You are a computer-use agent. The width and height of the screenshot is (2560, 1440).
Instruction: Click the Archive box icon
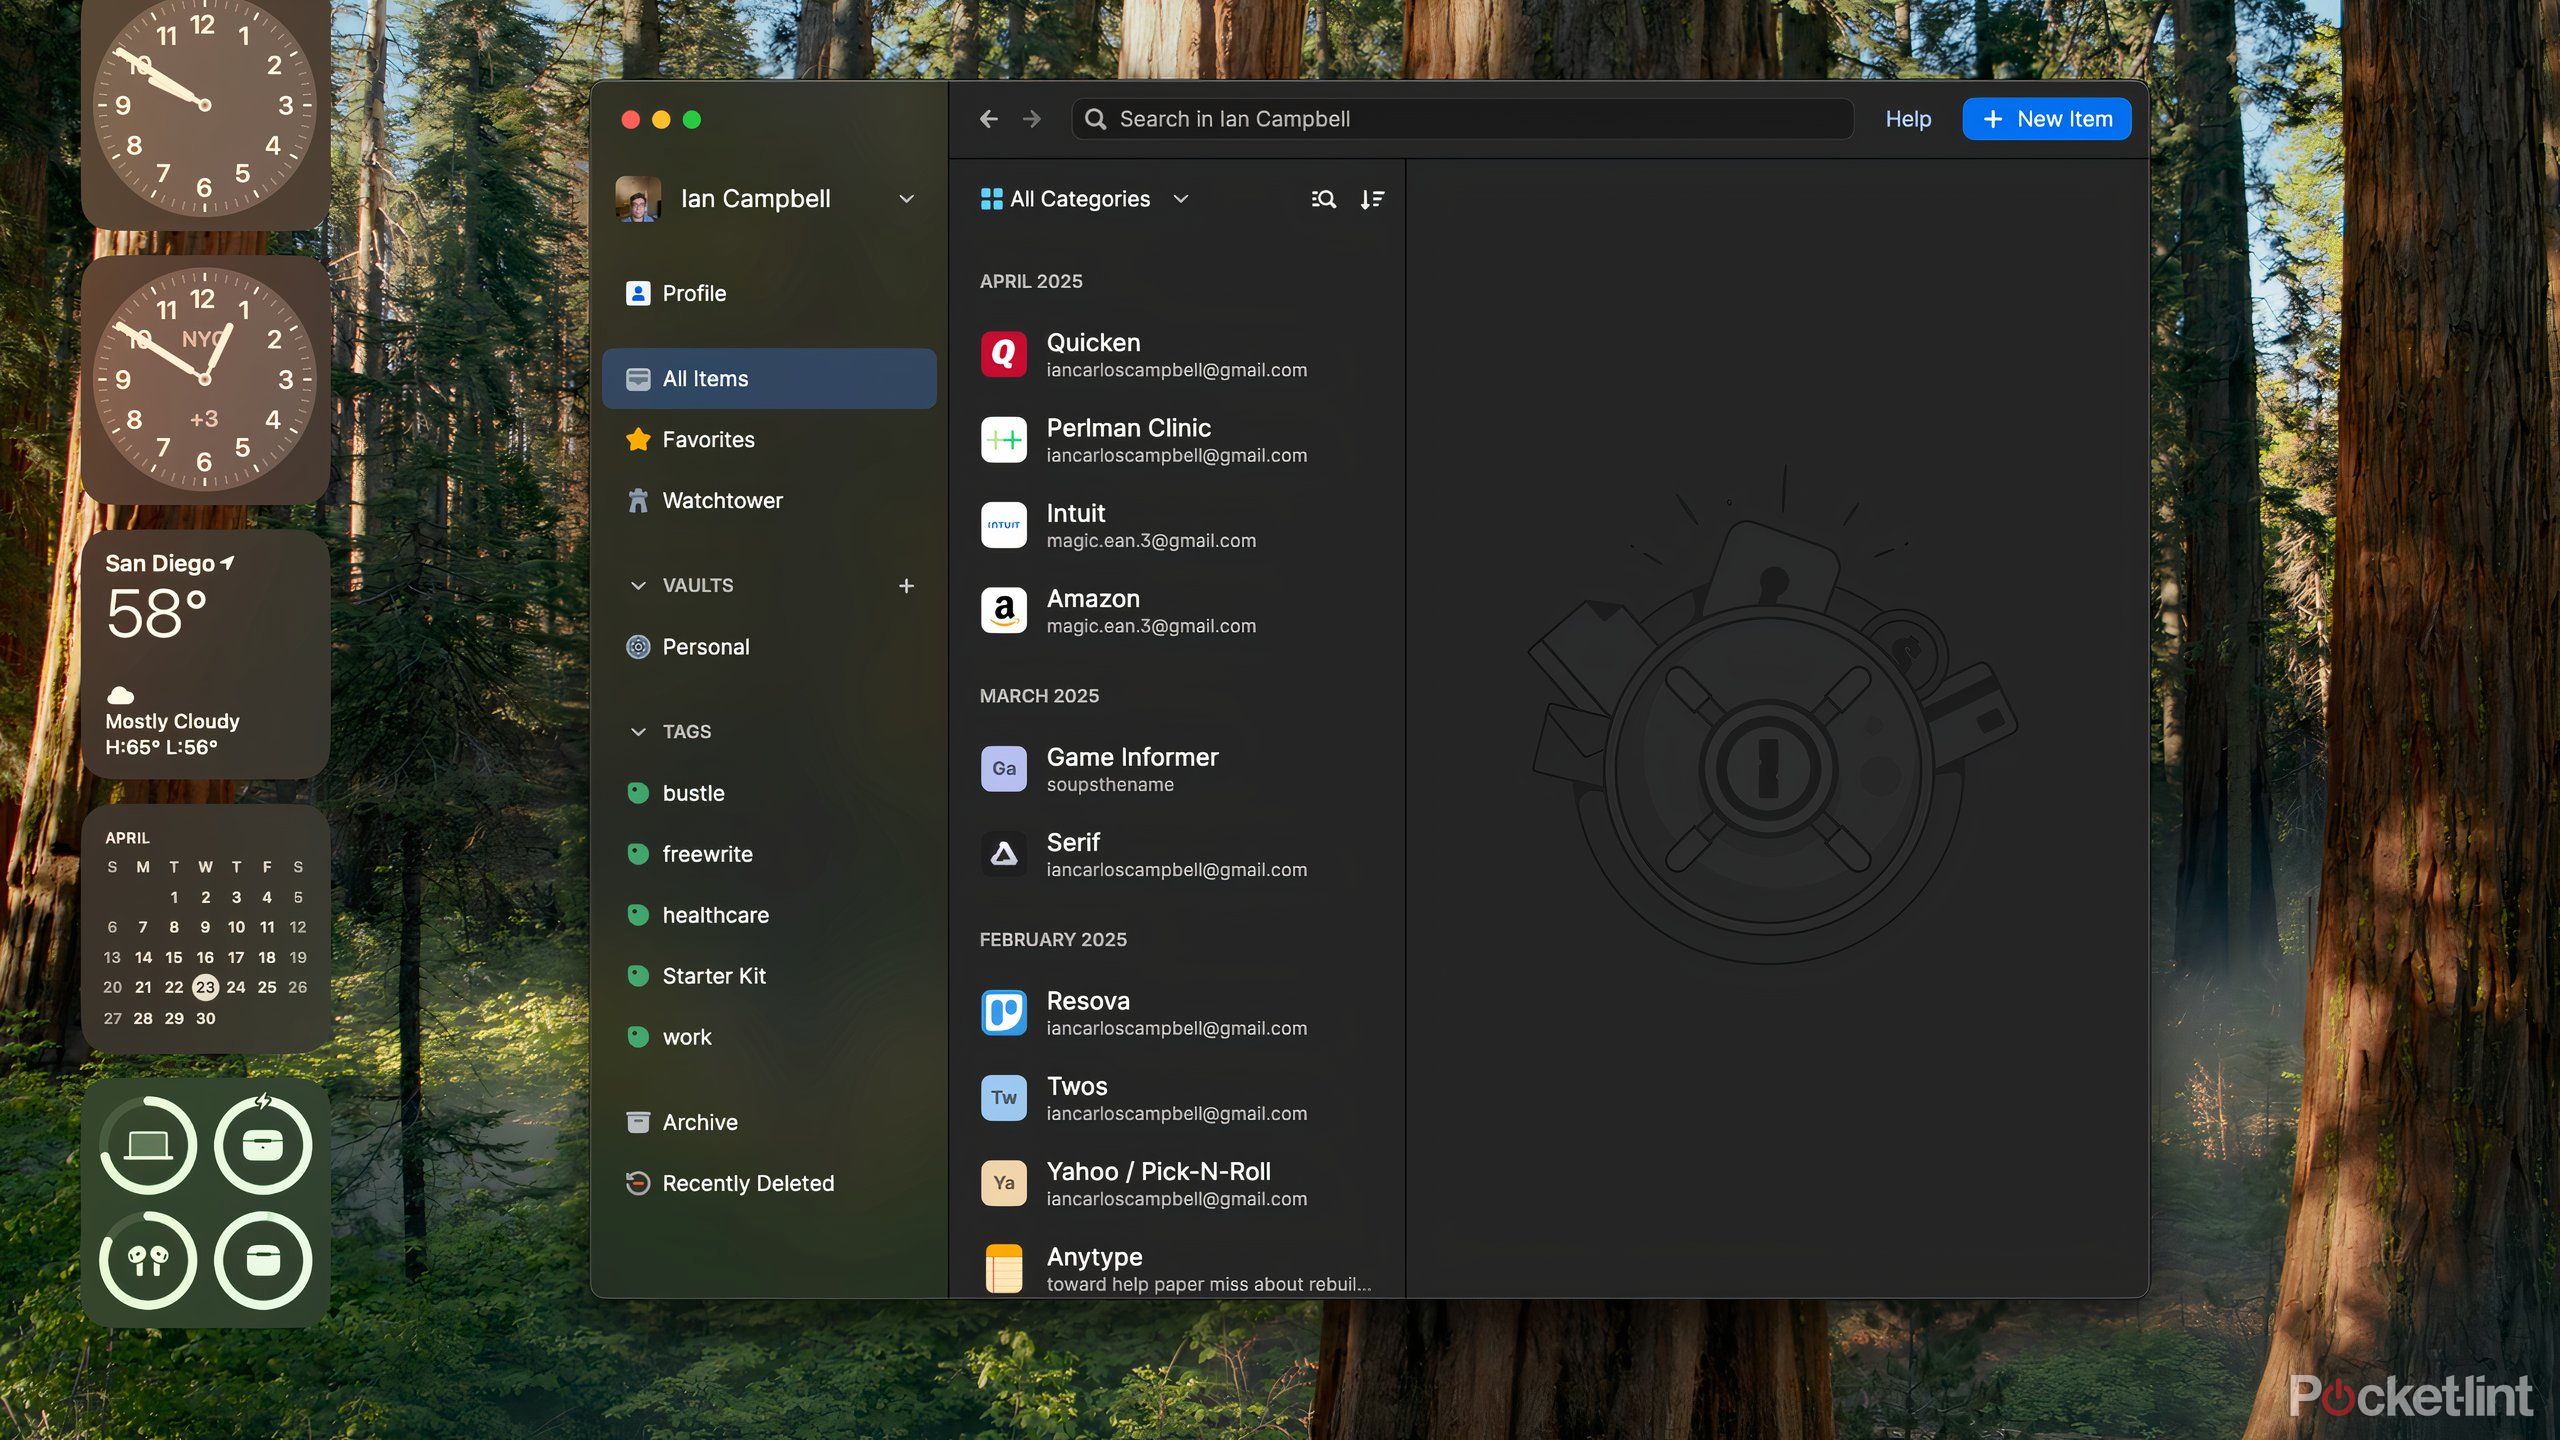click(x=638, y=1122)
